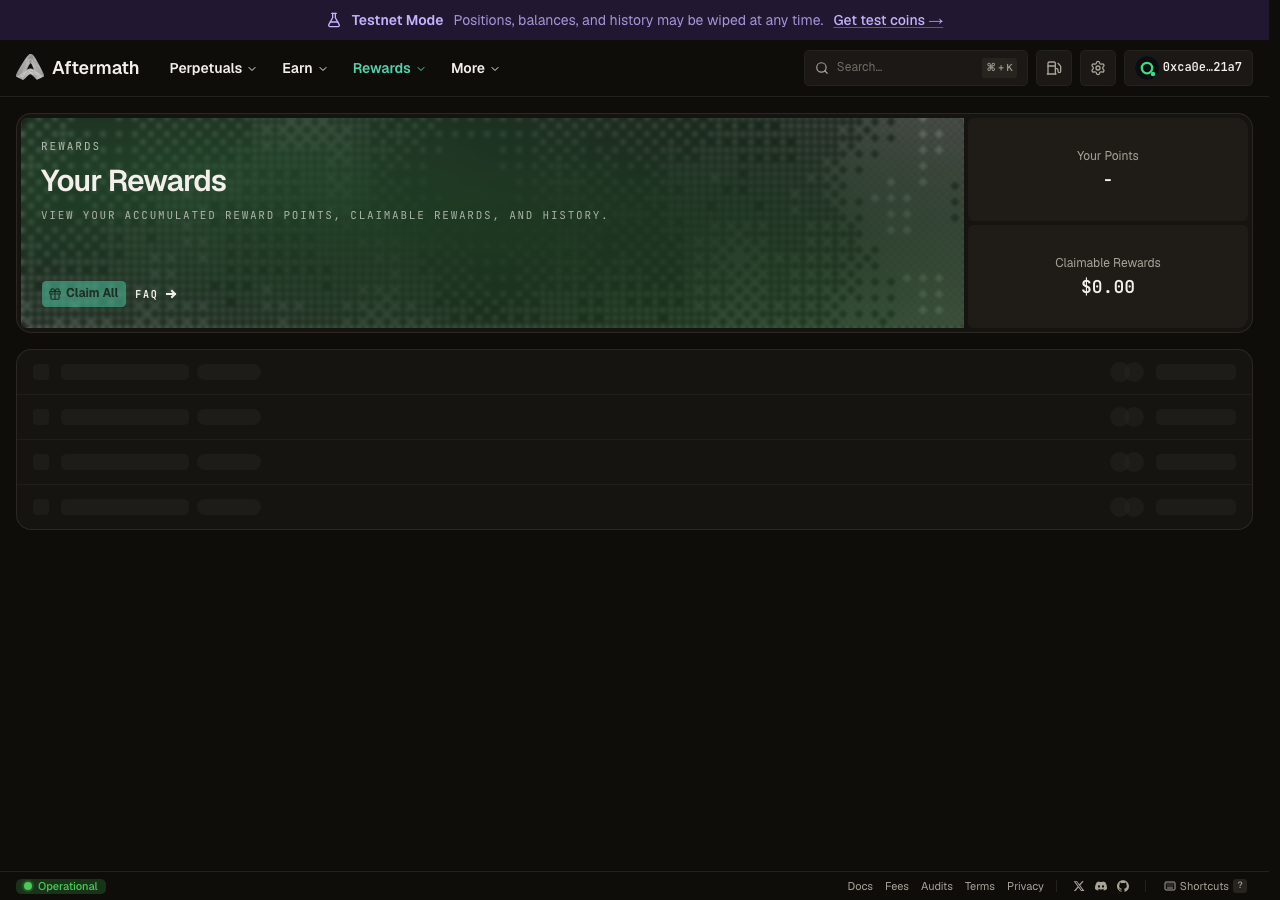1280x900 pixels.
Task: Open the Shortcuts button in footer
Action: pyautogui.click(x=1205, y=886)
